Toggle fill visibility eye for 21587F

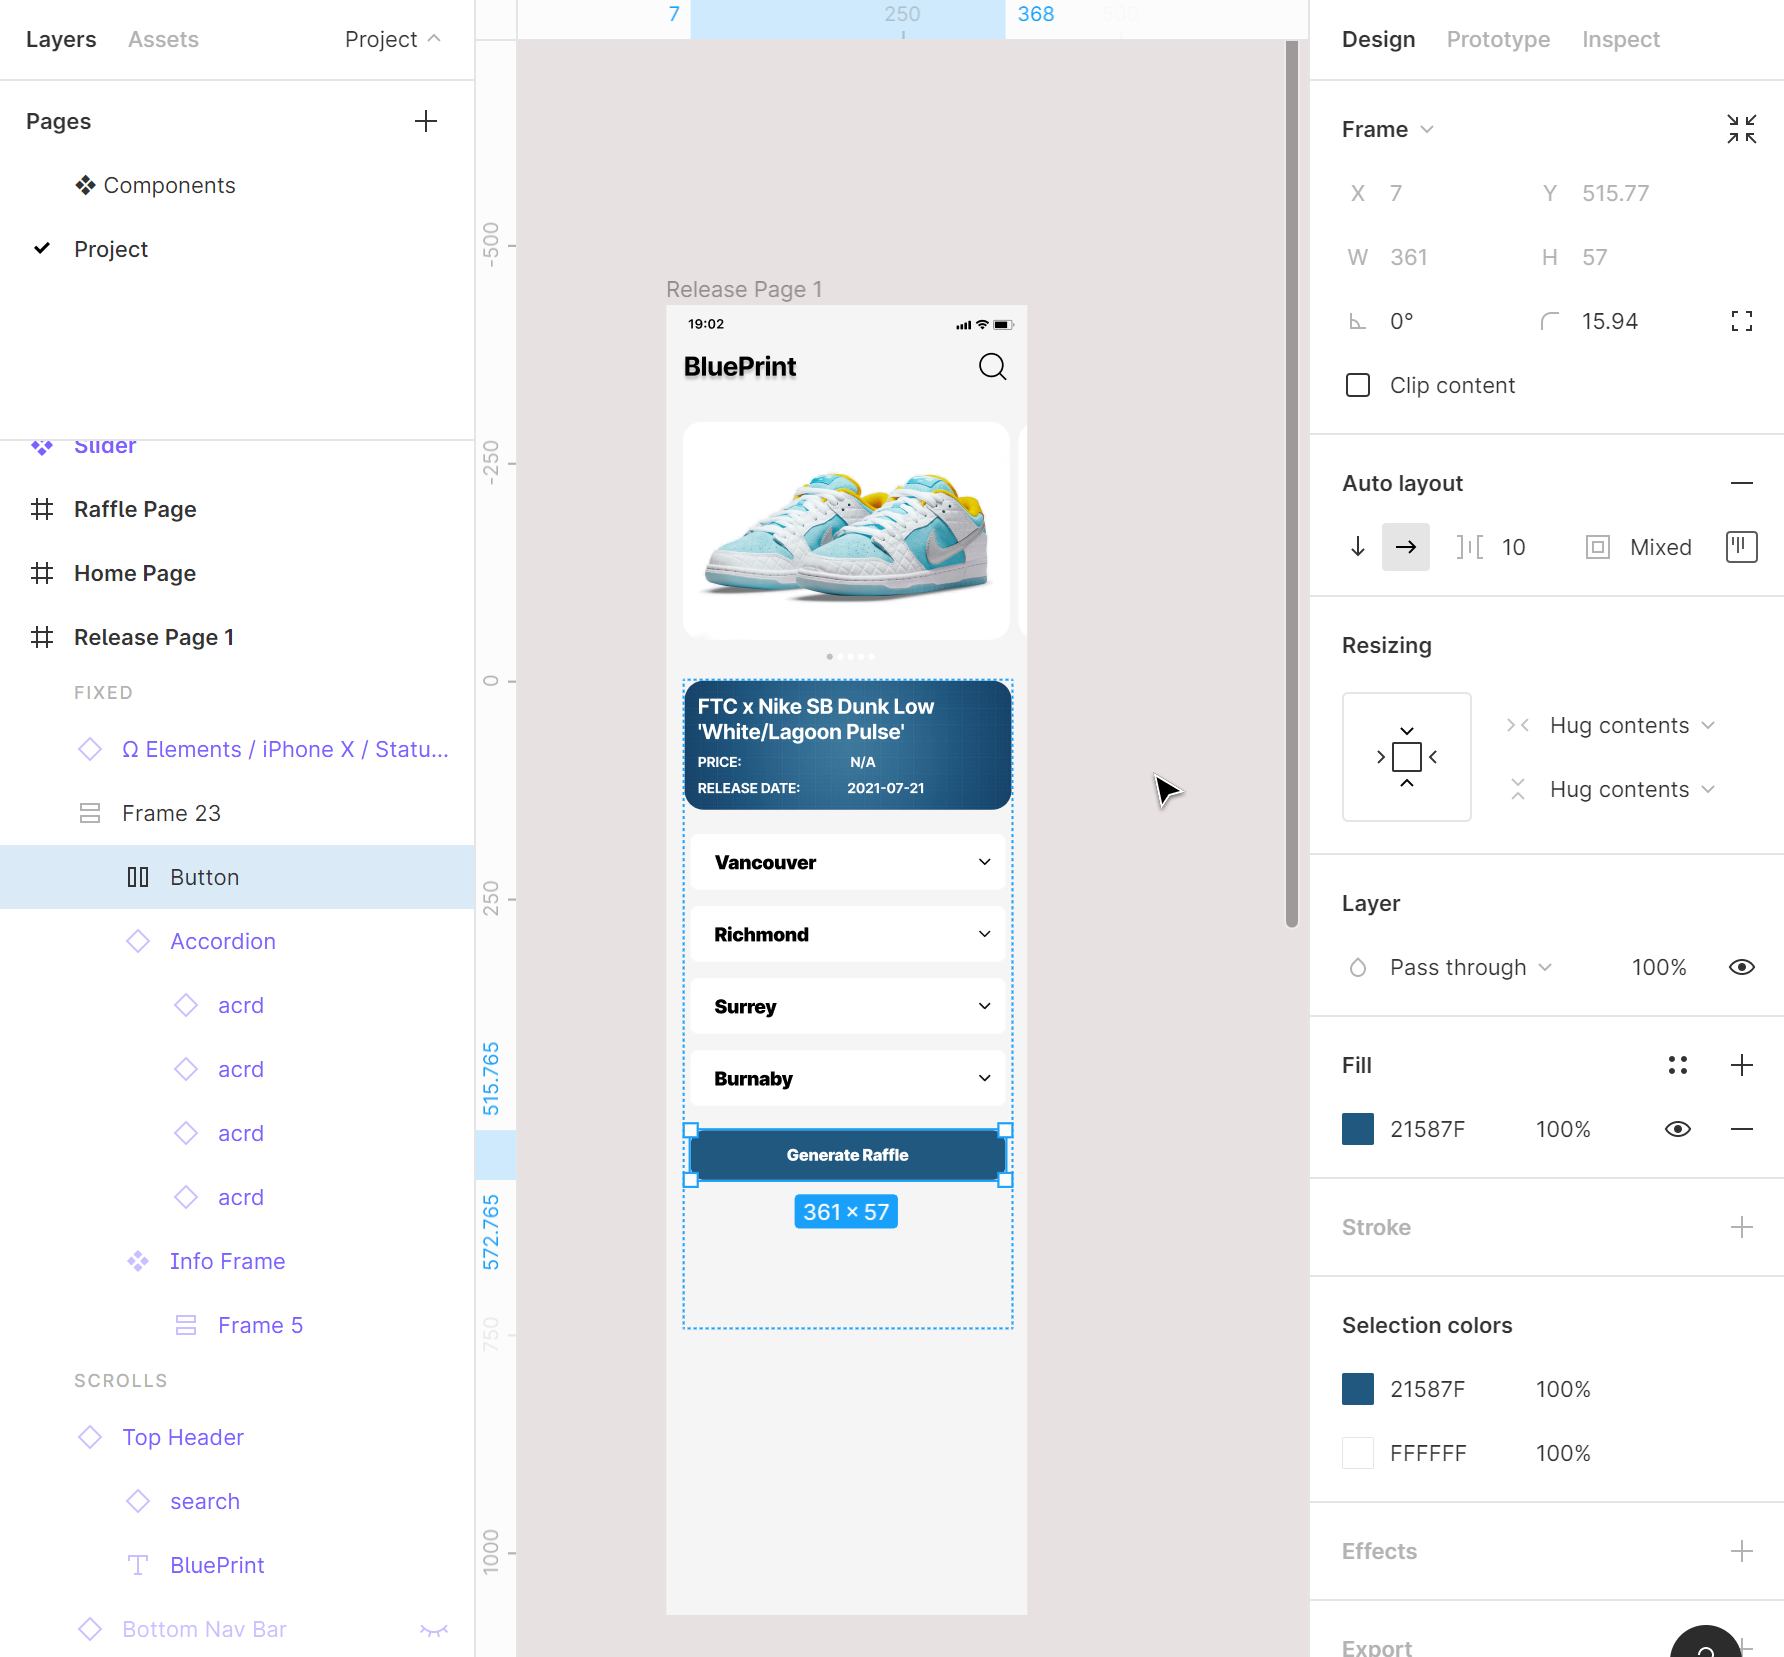pos(1677,1129)
